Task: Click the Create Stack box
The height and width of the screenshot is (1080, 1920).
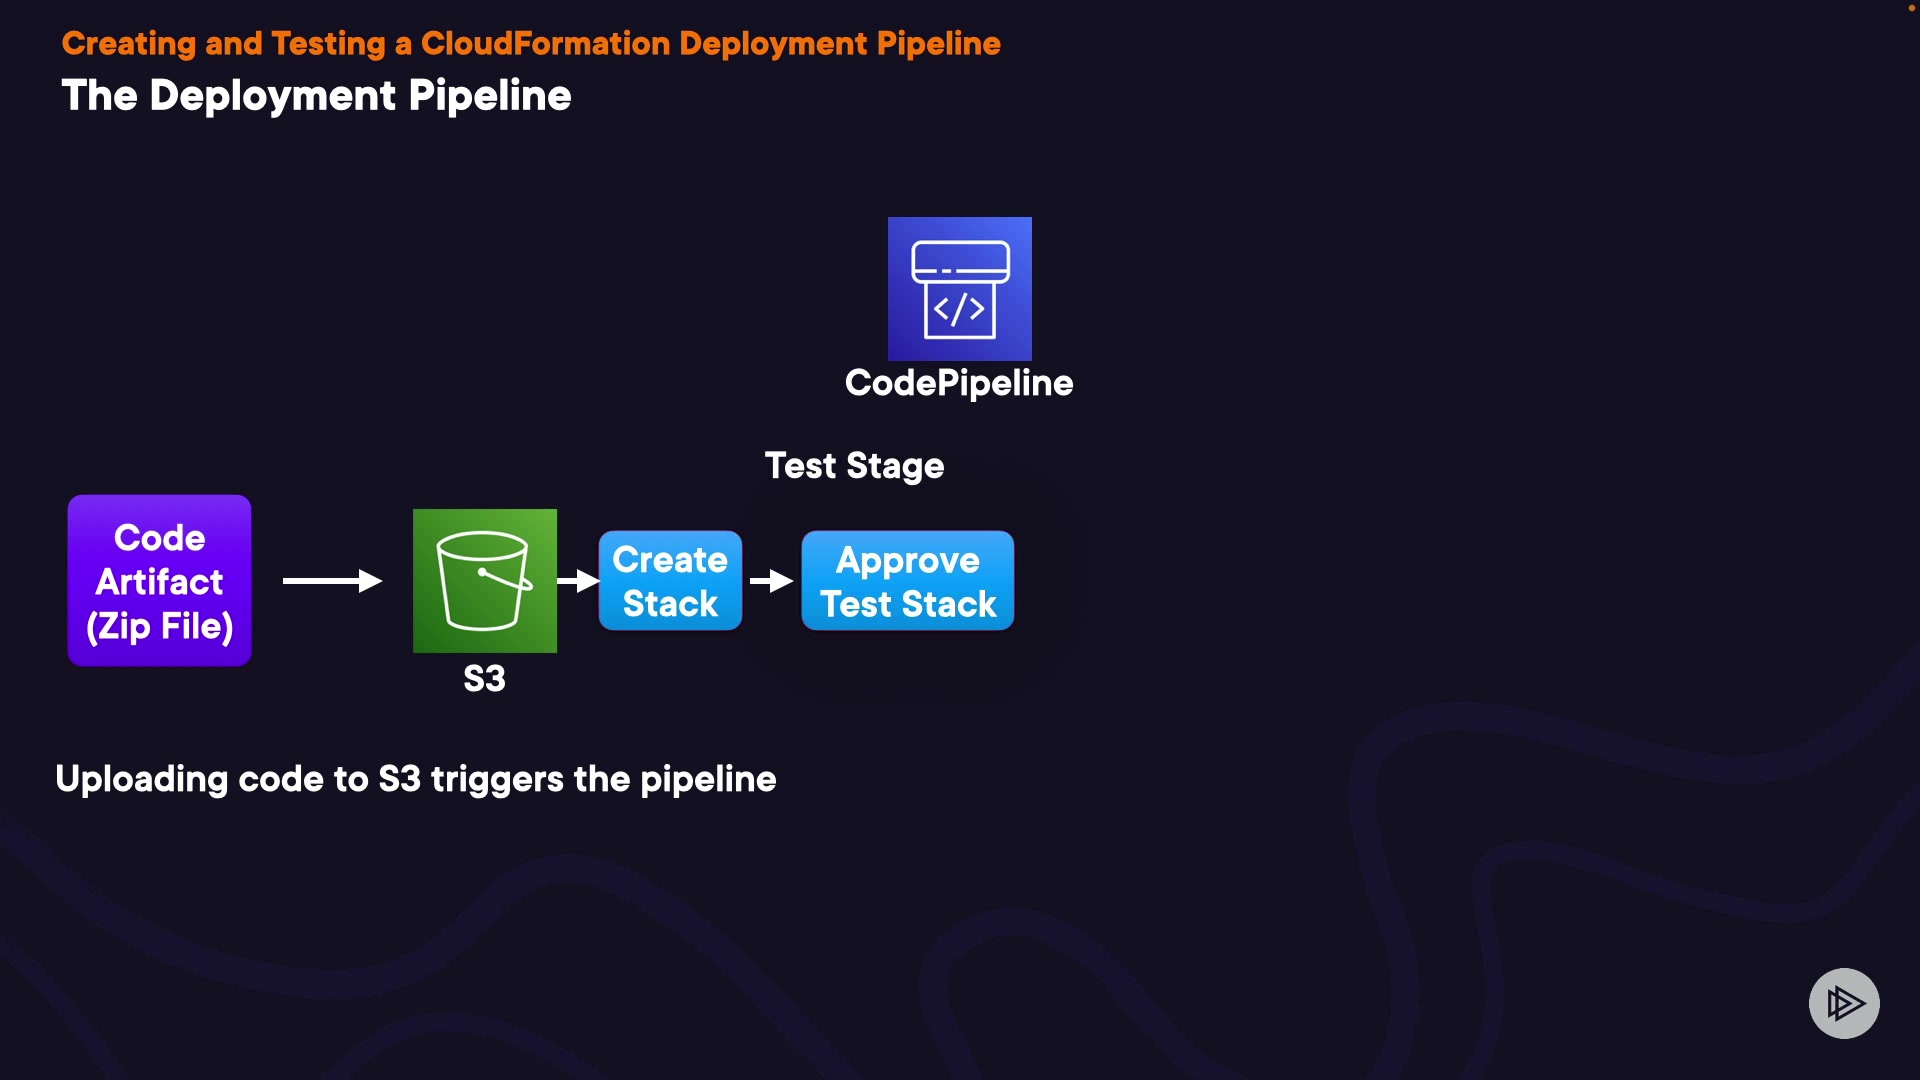Action: (670, 581)
